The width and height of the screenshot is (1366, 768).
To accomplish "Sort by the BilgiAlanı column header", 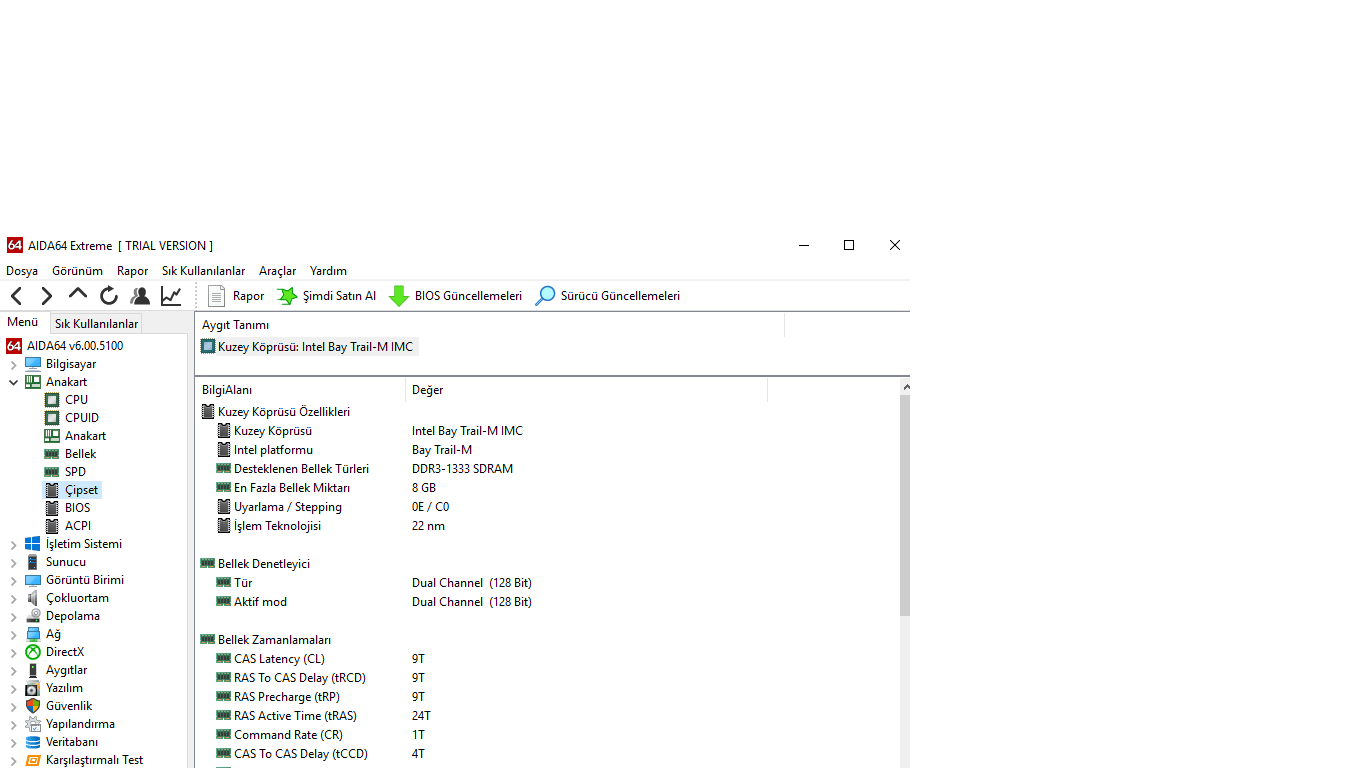I will coord(300,390).
